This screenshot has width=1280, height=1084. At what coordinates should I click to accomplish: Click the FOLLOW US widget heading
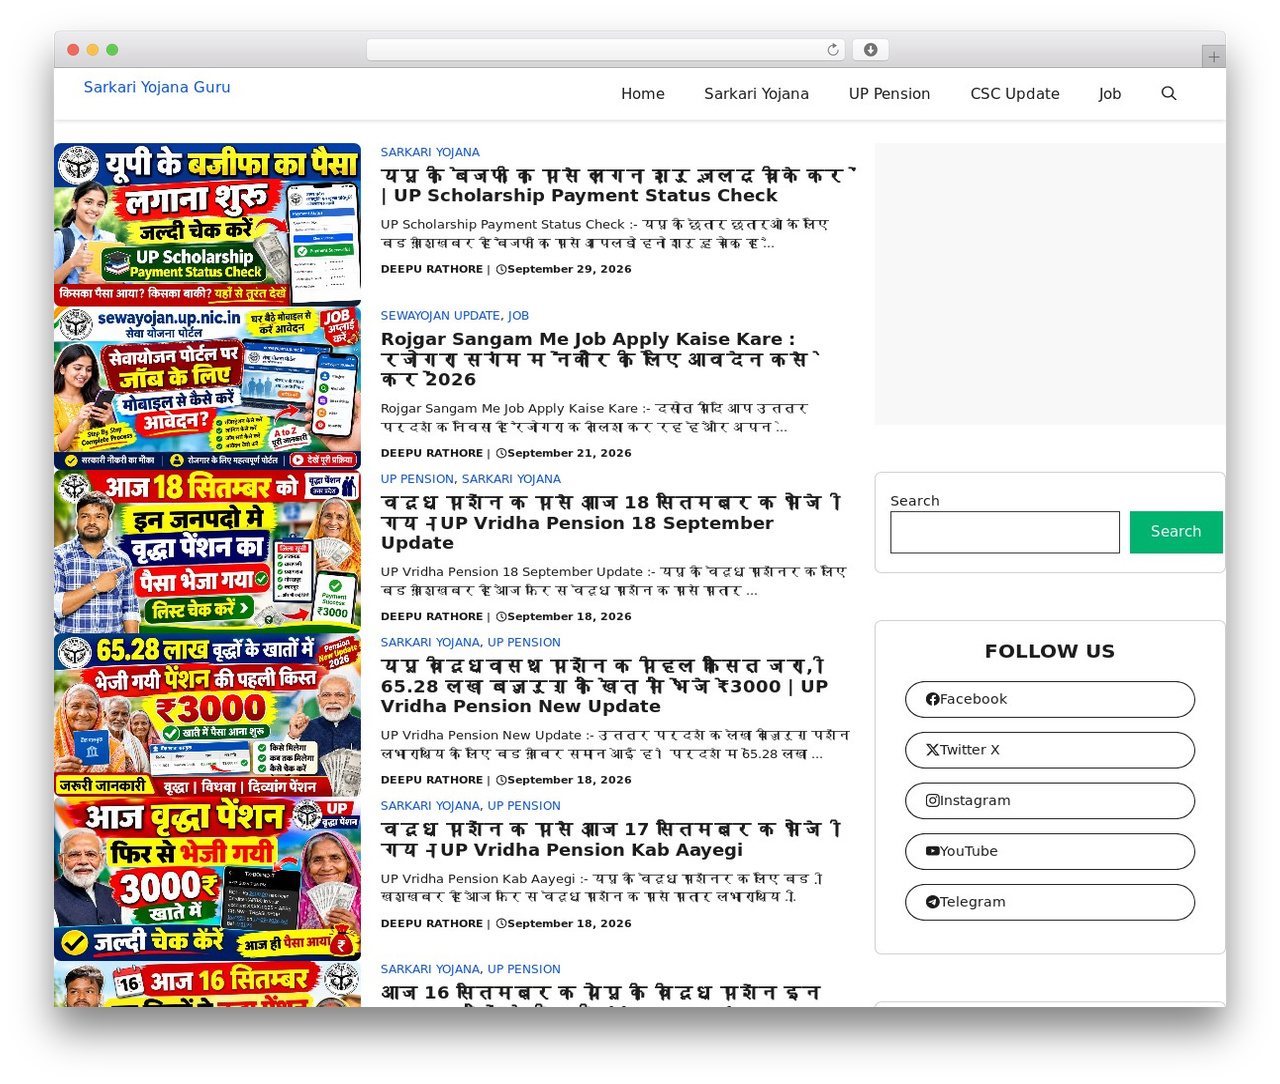point(1050,651)
